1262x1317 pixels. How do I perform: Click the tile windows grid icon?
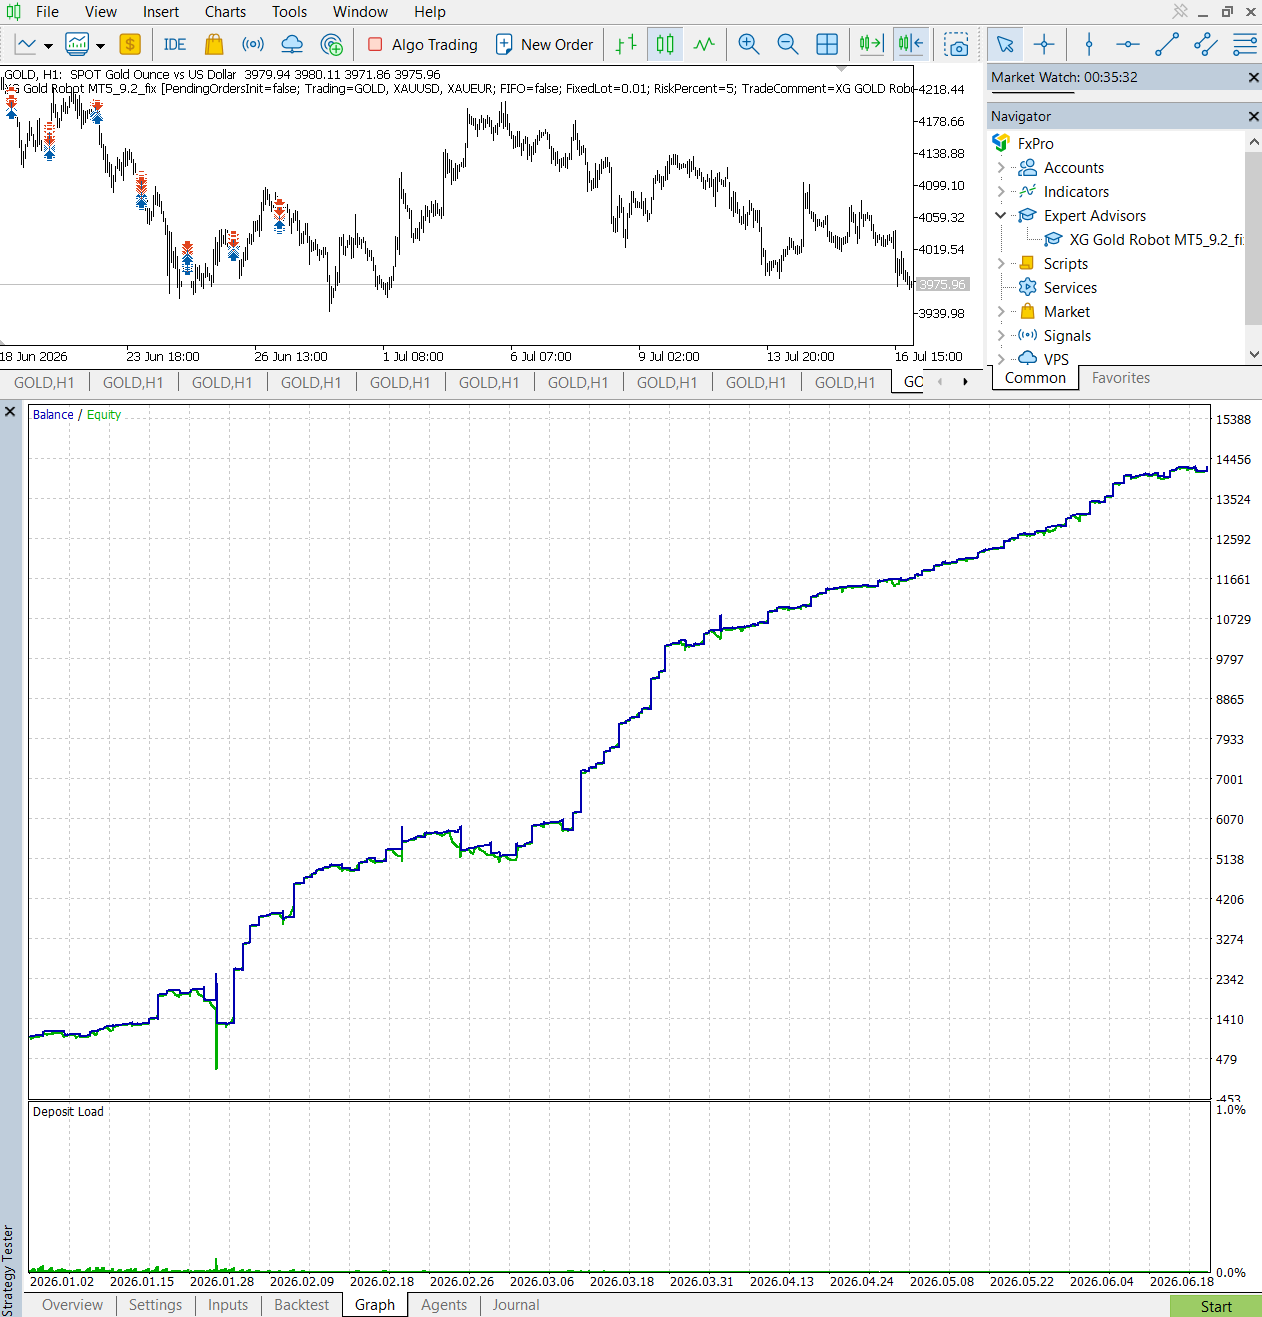tap(827, 44)
